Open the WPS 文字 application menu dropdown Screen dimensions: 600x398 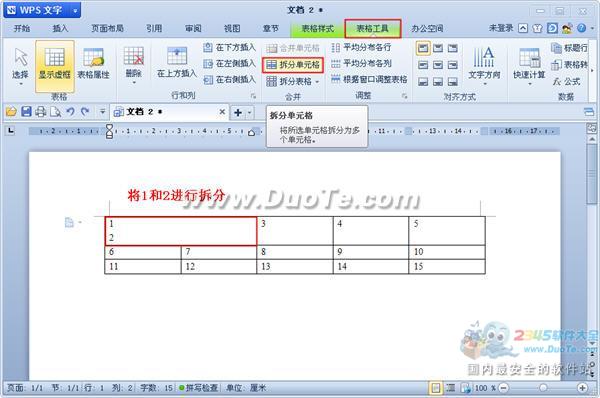click(x=75, y=11)
